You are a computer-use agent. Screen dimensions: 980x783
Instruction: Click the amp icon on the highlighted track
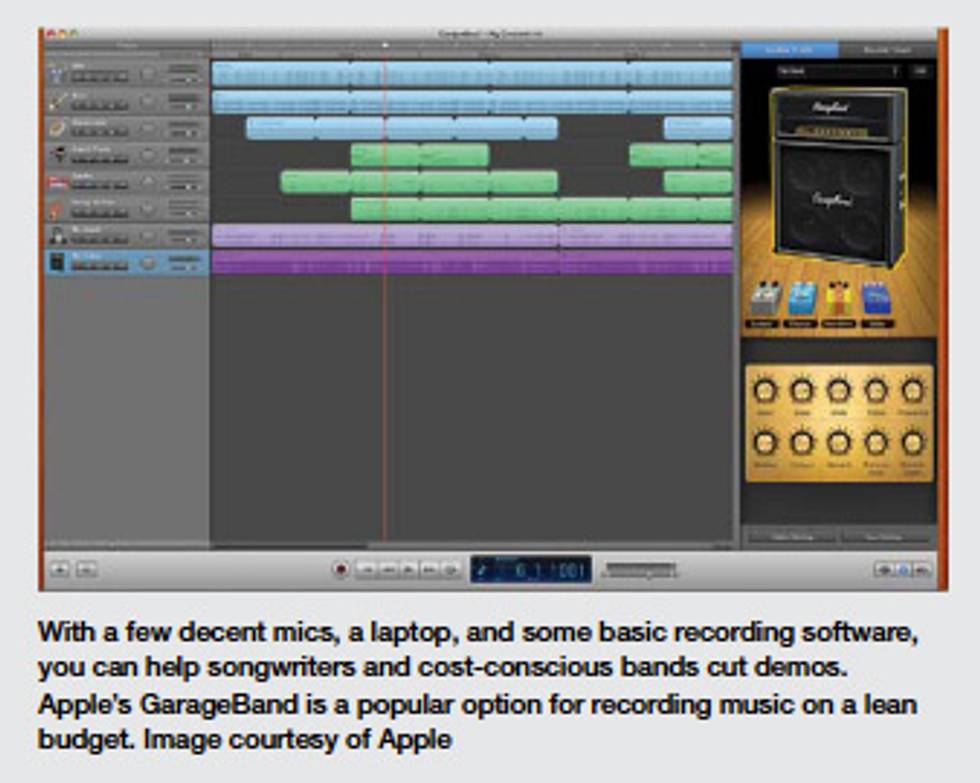[57, 262]
